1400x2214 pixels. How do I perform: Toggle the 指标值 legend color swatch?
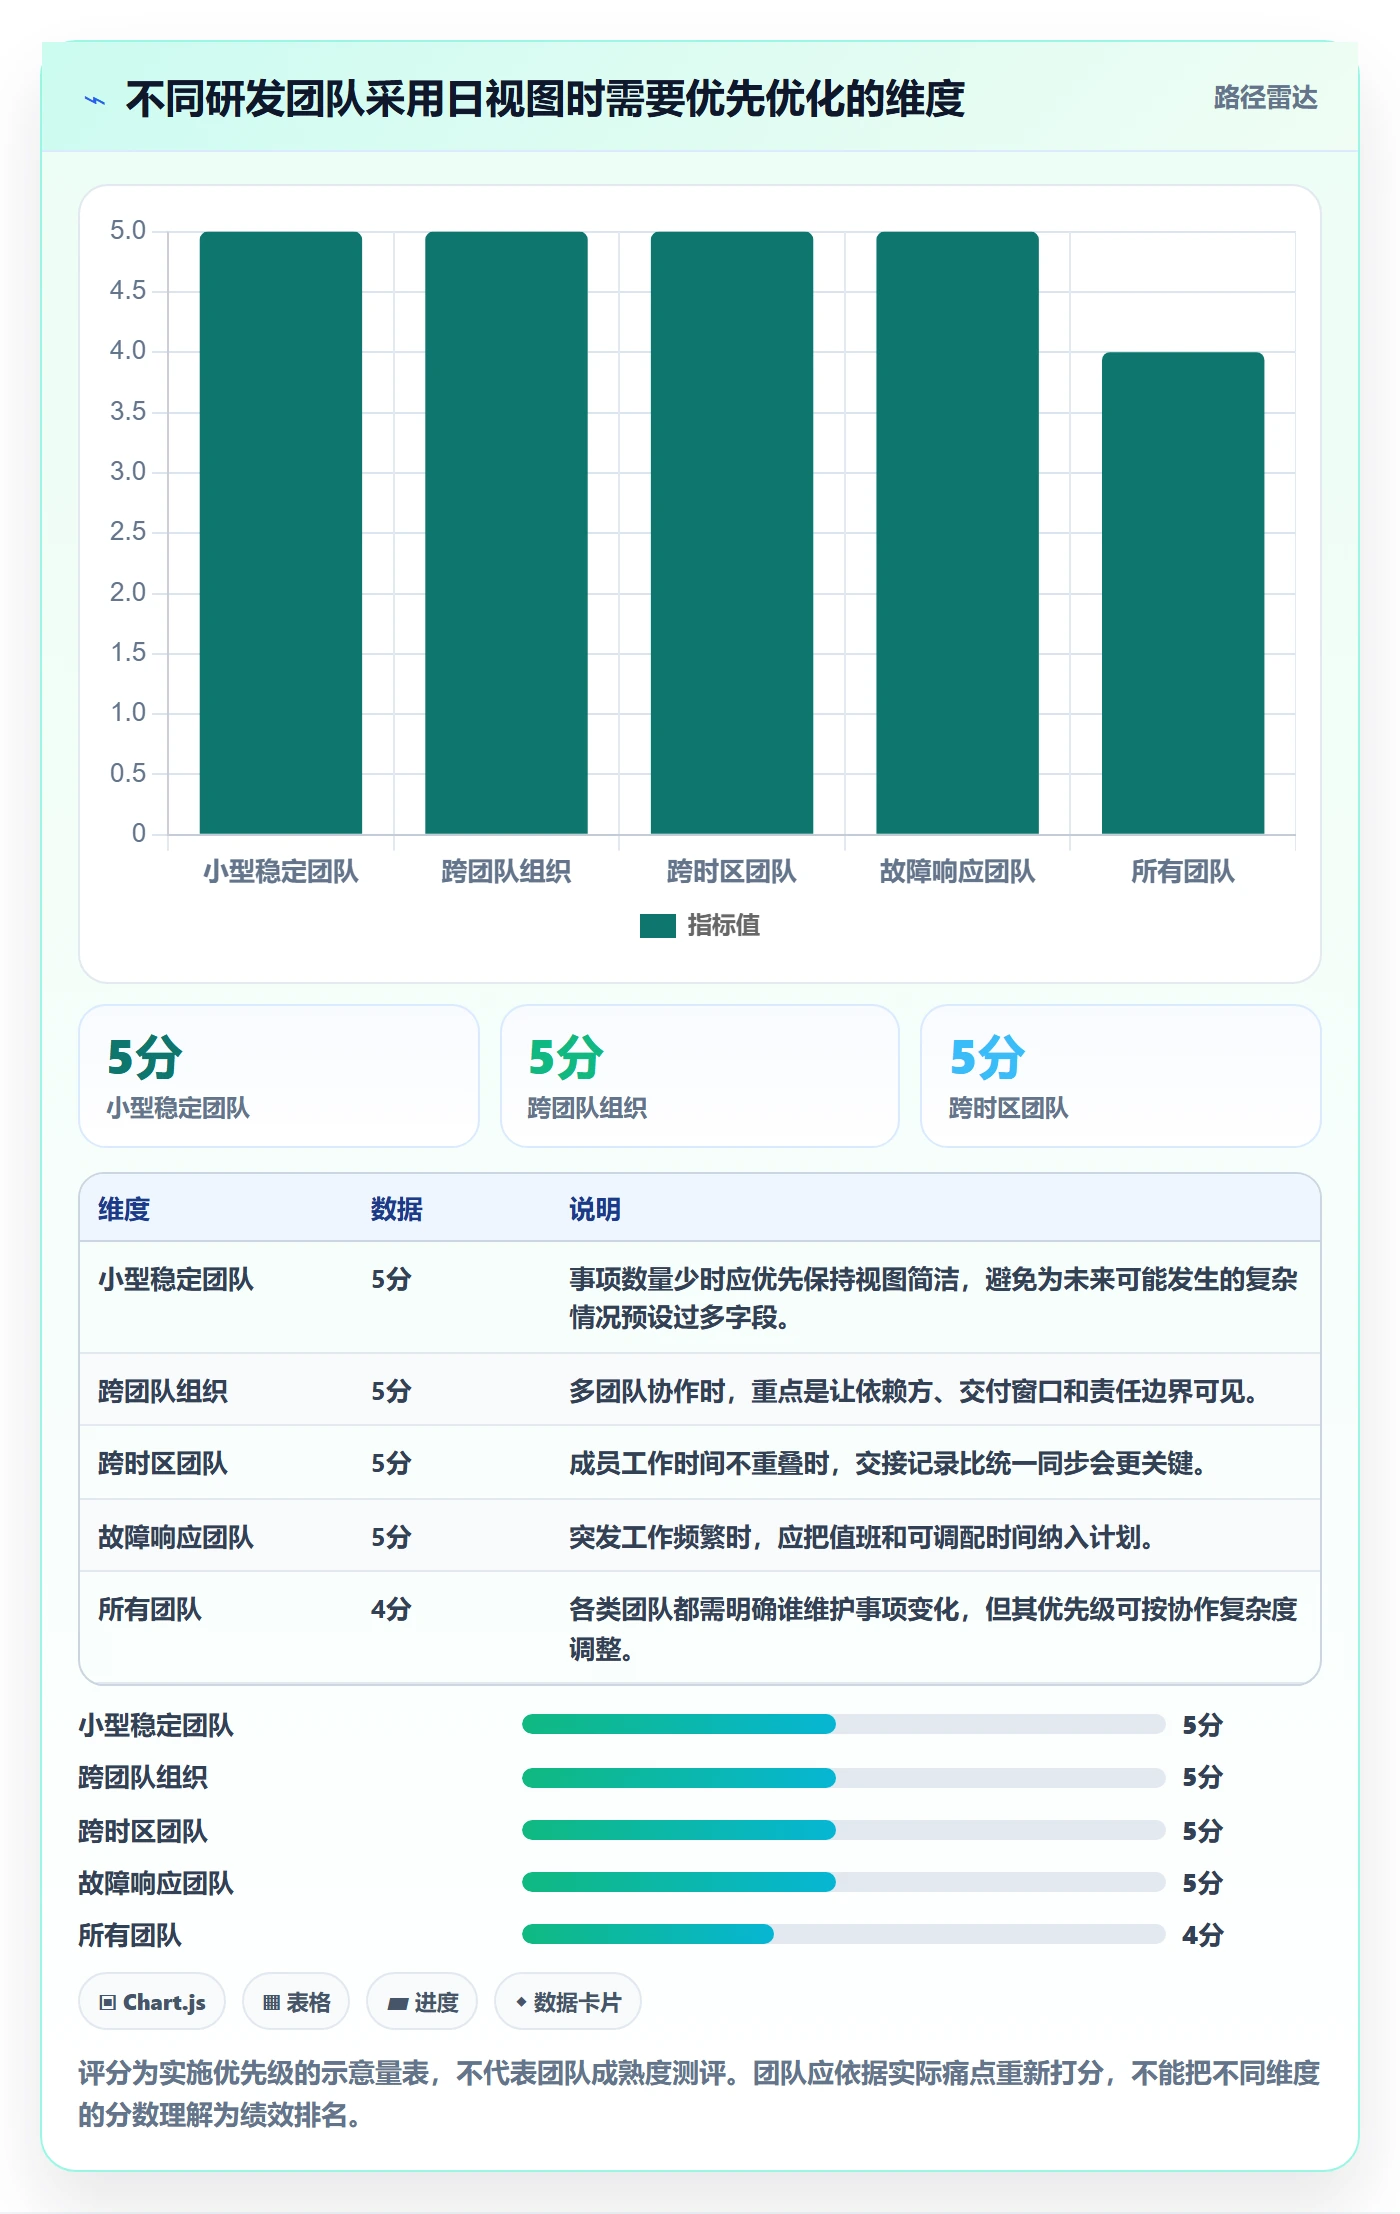tap(657, 926)
